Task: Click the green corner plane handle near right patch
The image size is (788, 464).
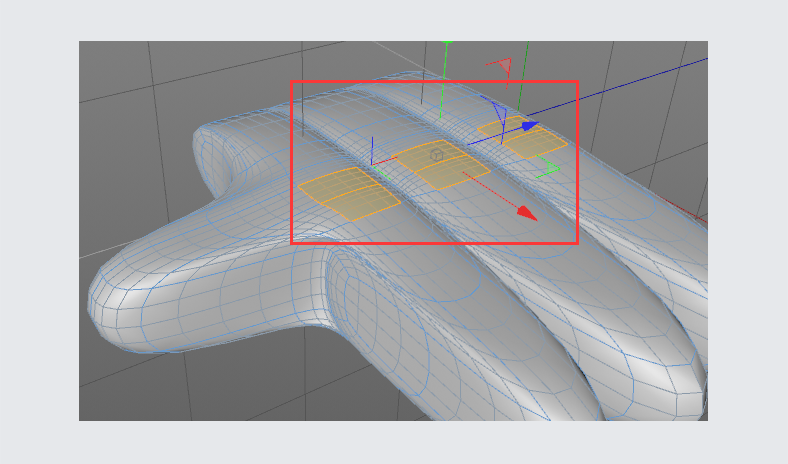Action: tap(548, 168)
